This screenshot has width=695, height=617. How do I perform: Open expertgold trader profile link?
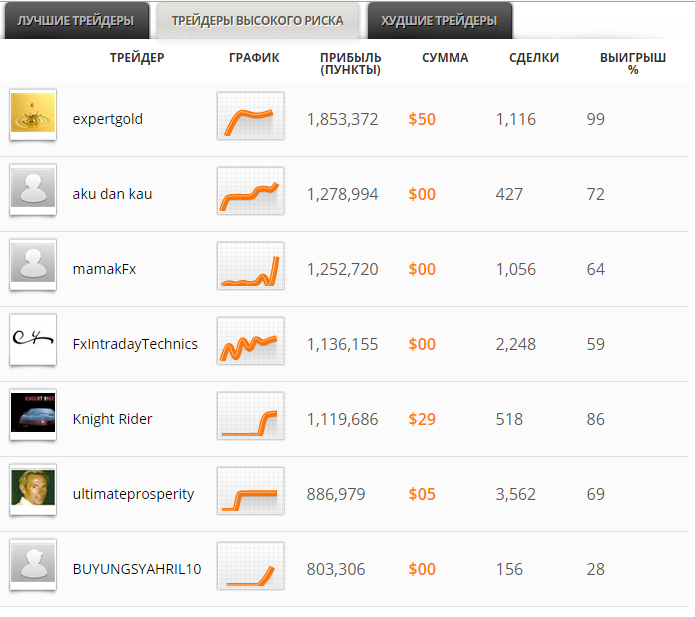pos(108,119)
